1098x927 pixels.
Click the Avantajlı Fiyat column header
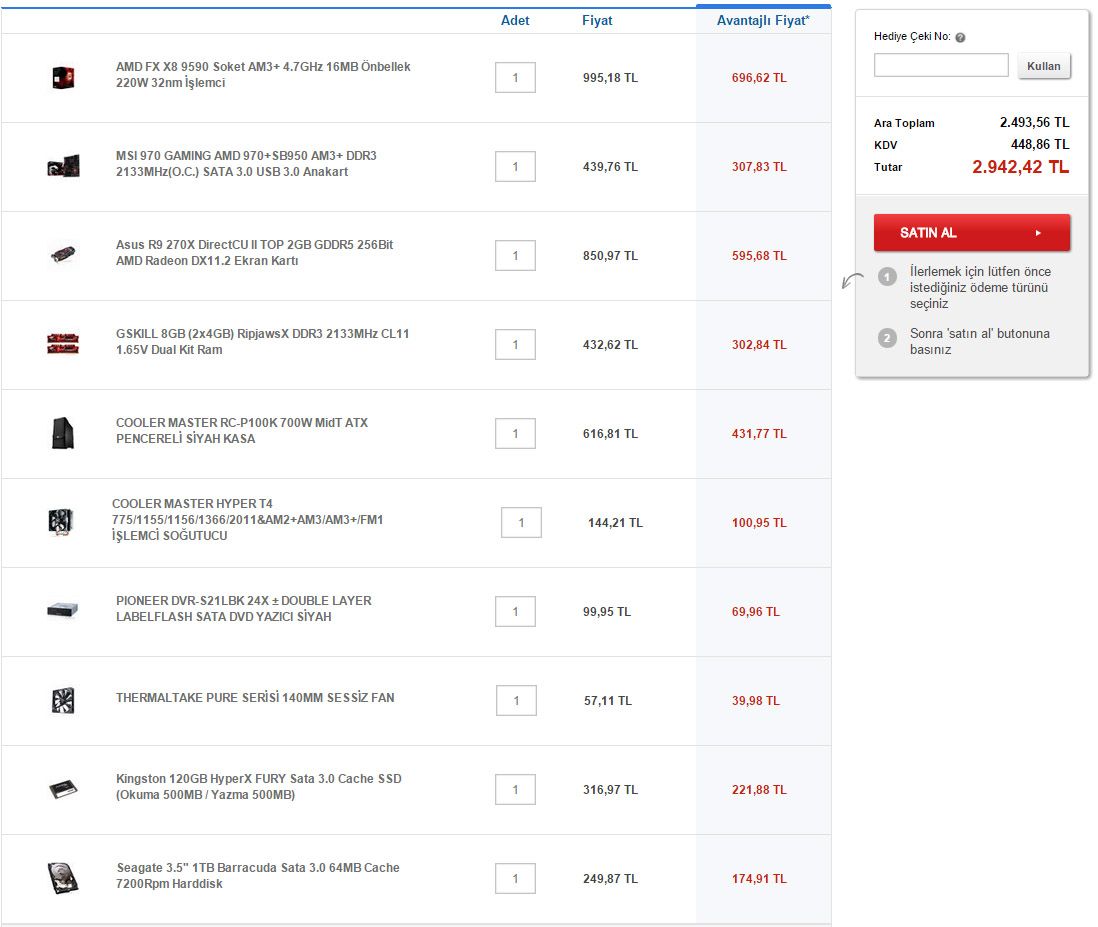click(x=763, y=21)
